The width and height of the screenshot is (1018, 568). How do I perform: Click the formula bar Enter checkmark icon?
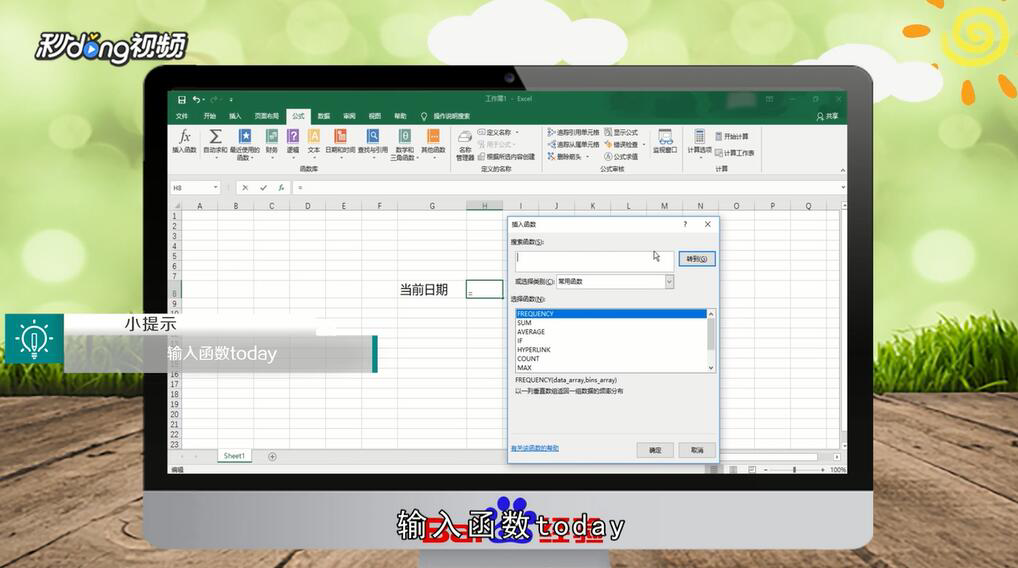pos(263,188)
